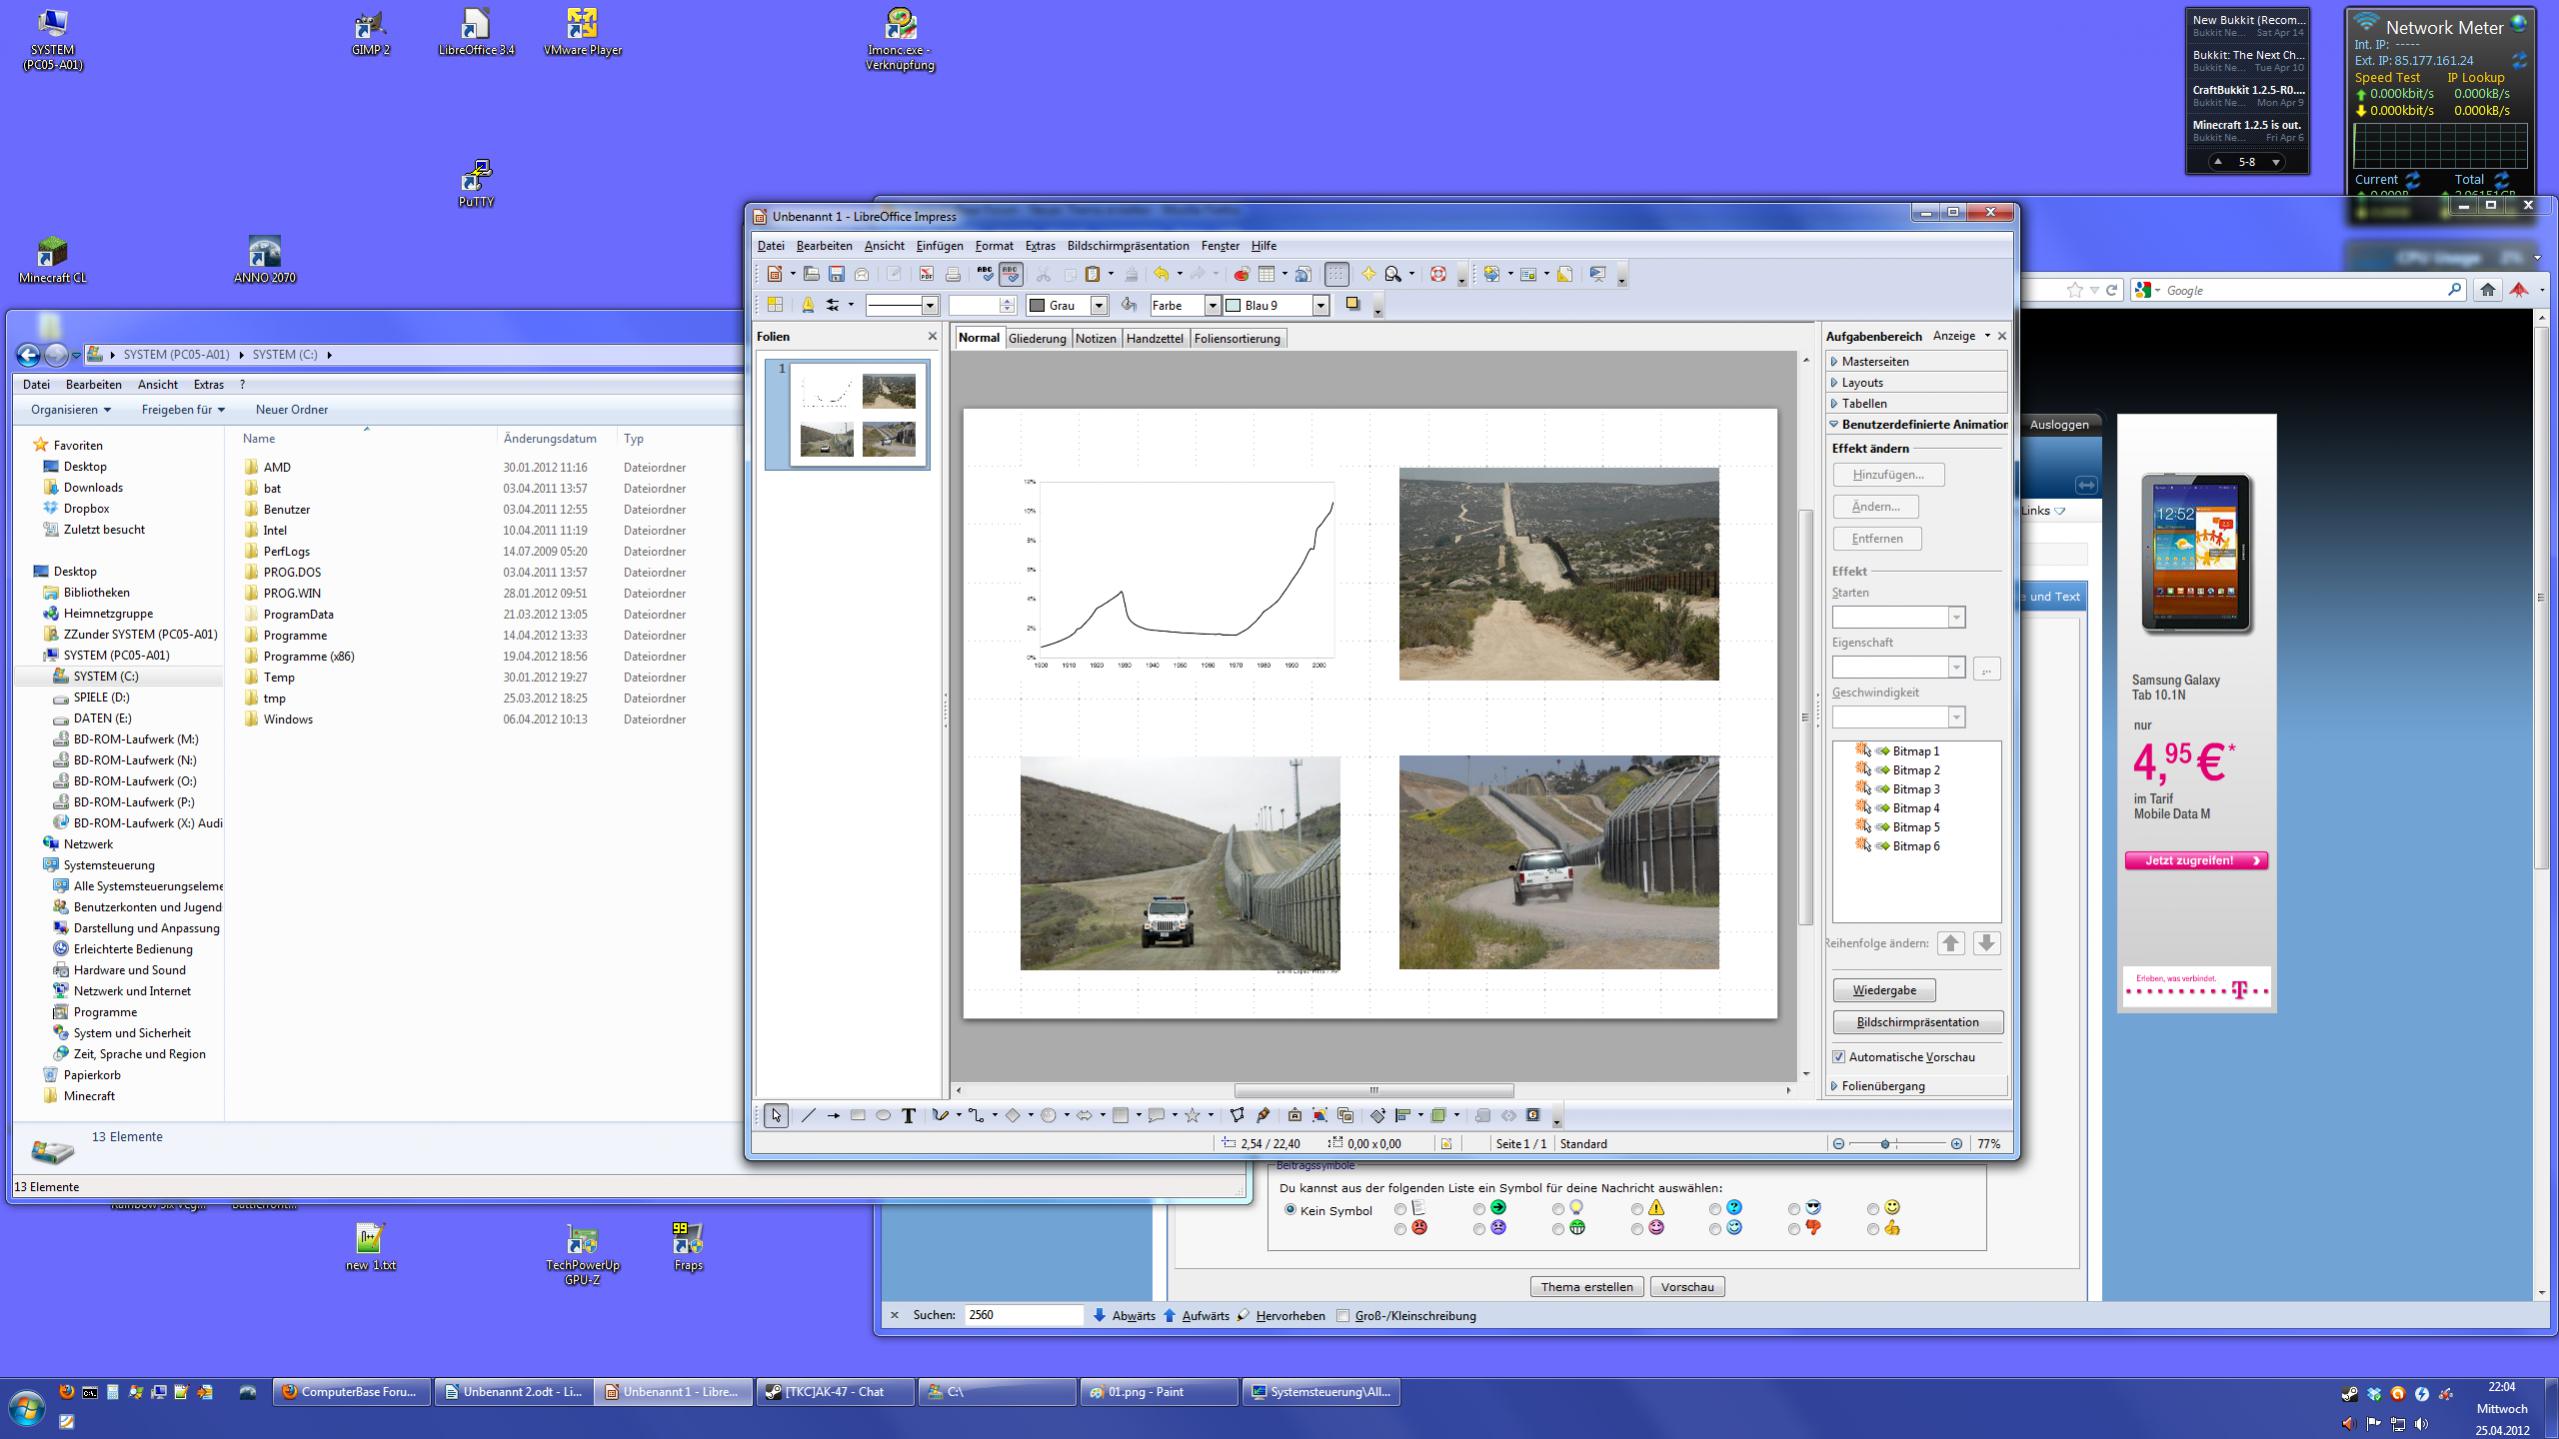Open the Grau line color dropdown
This screenshot has width=2559, height=1439.
(x=1099, y=306)
